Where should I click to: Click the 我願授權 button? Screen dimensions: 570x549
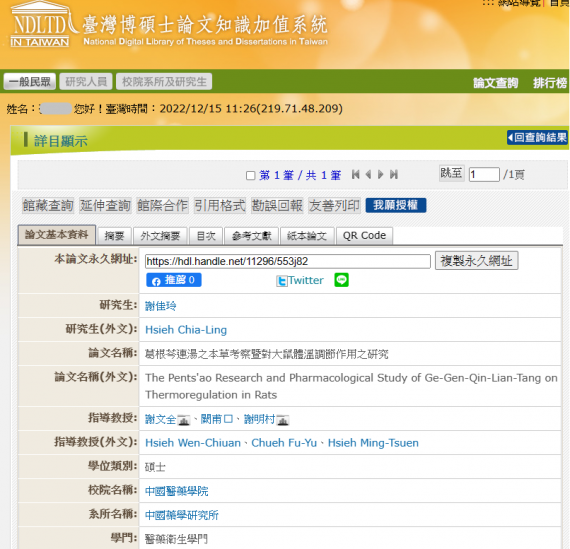point(396,205)
